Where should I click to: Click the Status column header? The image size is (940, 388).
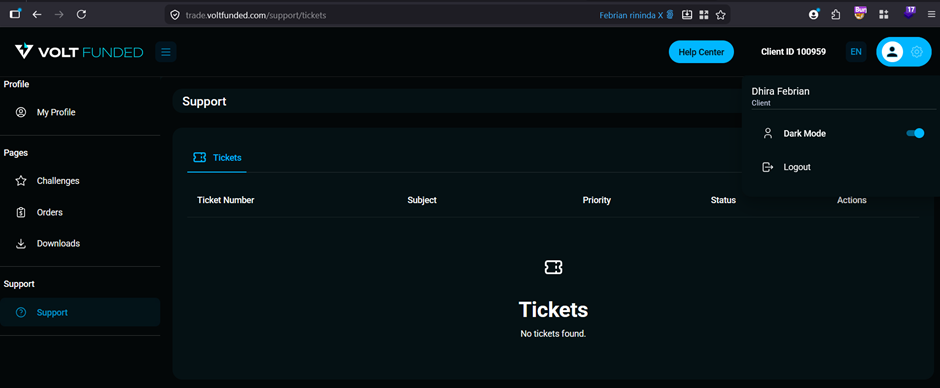click(723, 200)
